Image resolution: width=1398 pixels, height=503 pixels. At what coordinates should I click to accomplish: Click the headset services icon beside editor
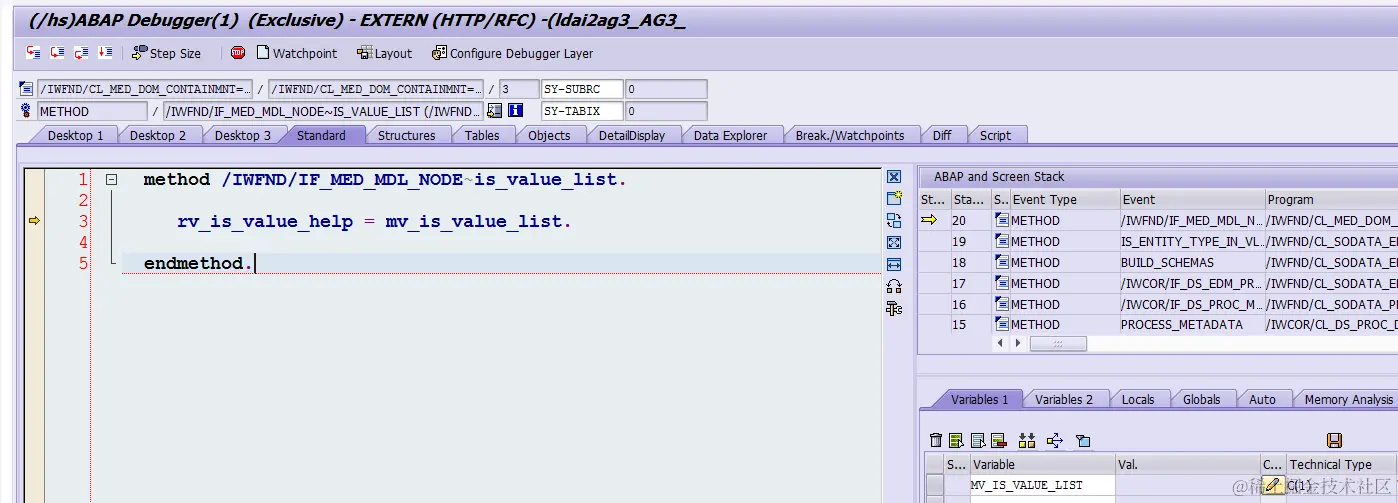[x=894, y=286]
